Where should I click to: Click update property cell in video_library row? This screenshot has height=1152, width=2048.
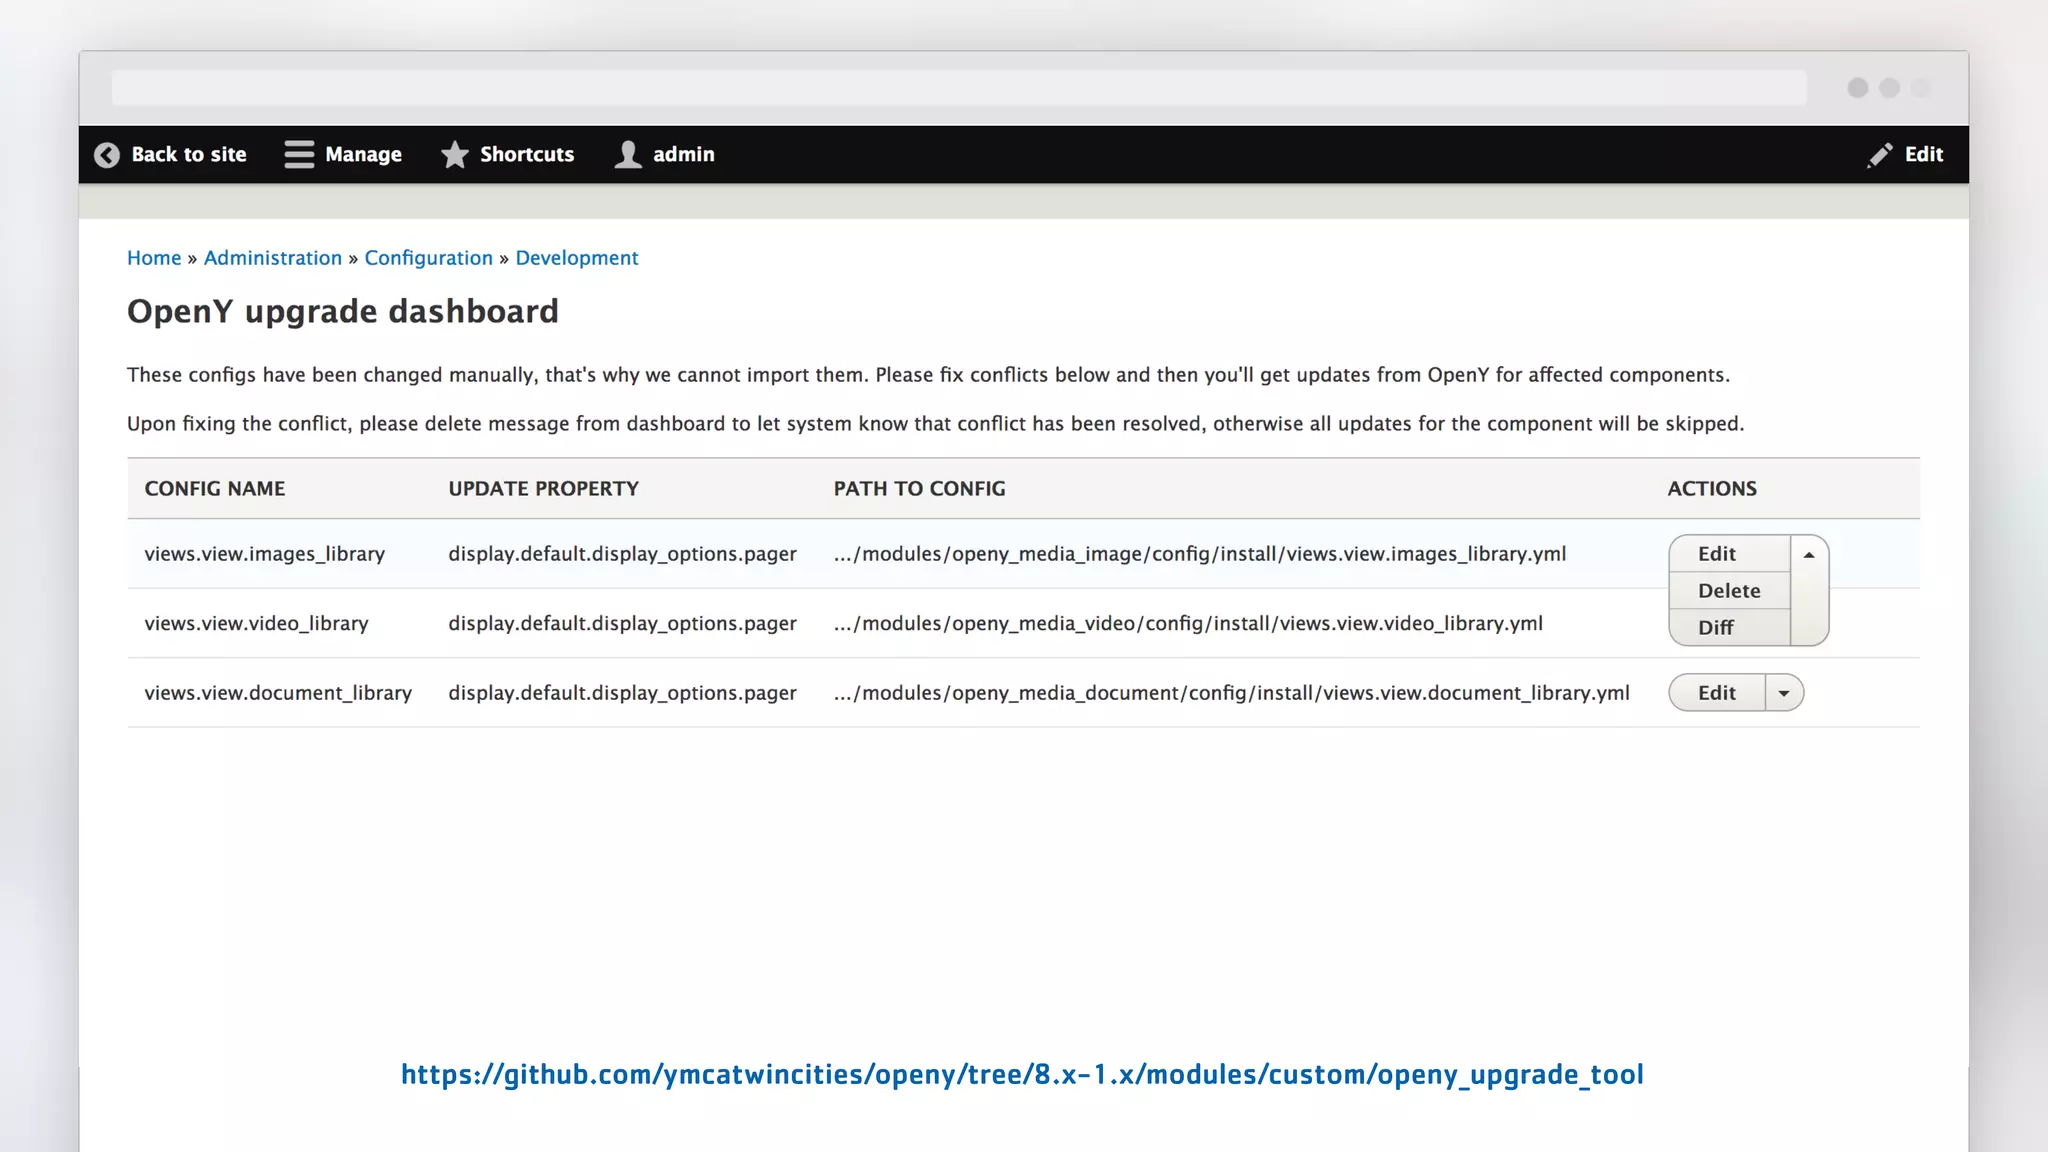(622, 623)
